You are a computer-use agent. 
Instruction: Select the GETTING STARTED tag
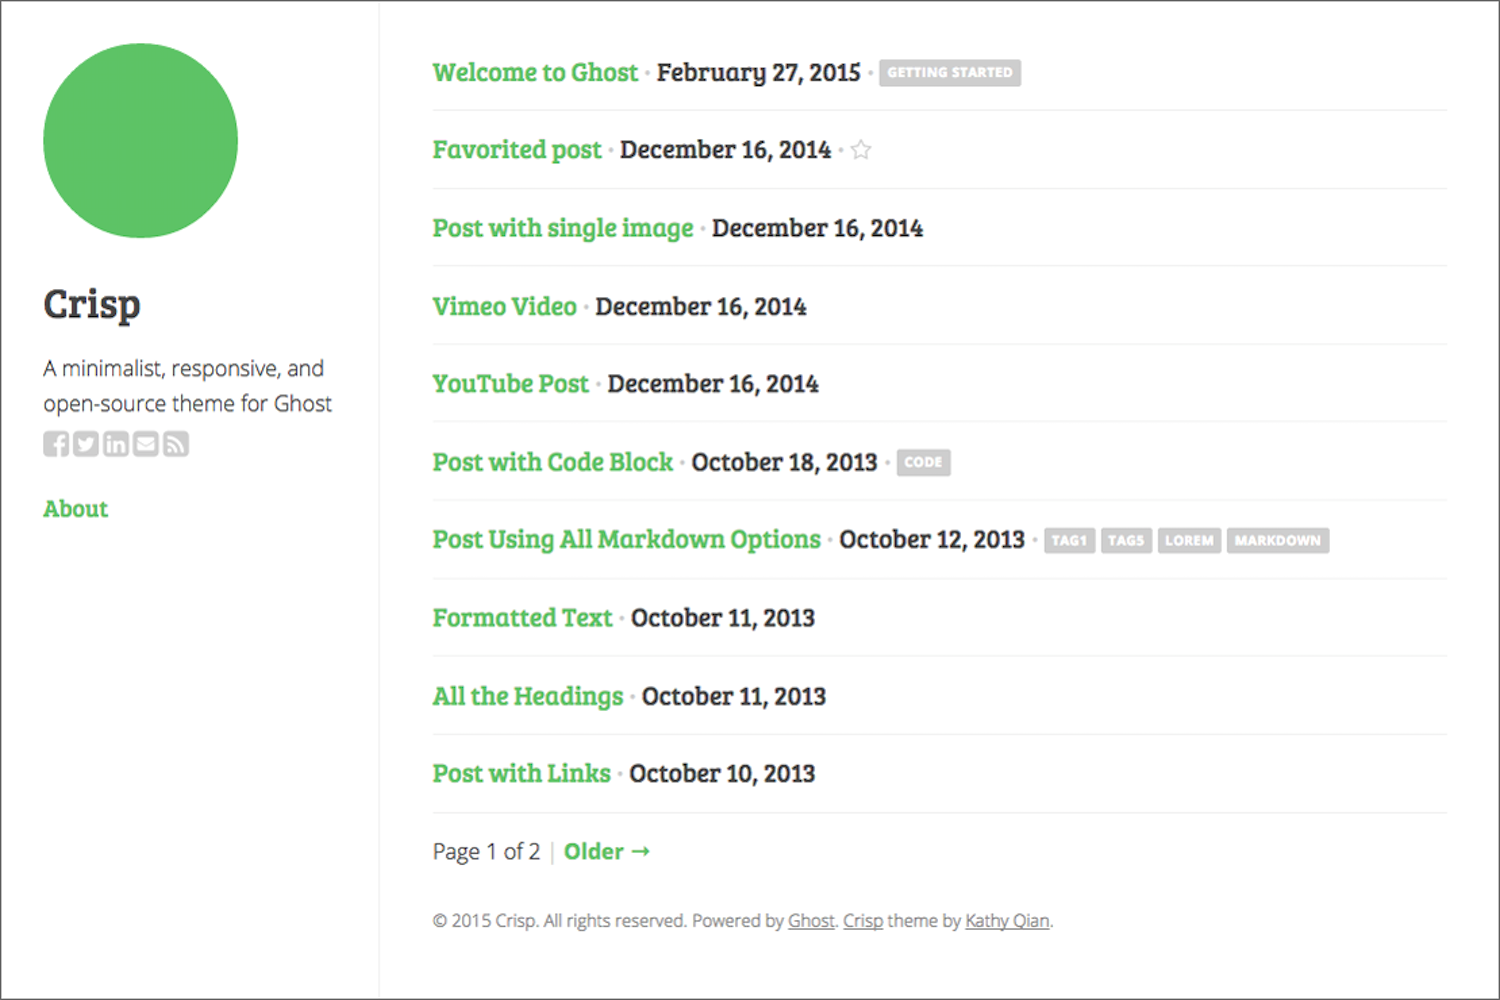(950, 73)
